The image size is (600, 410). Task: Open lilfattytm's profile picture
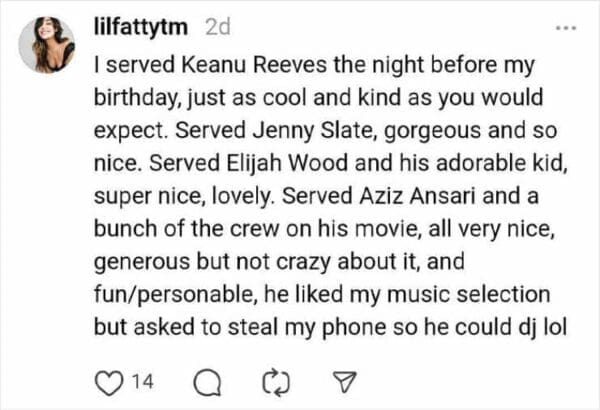coord(47,46)
